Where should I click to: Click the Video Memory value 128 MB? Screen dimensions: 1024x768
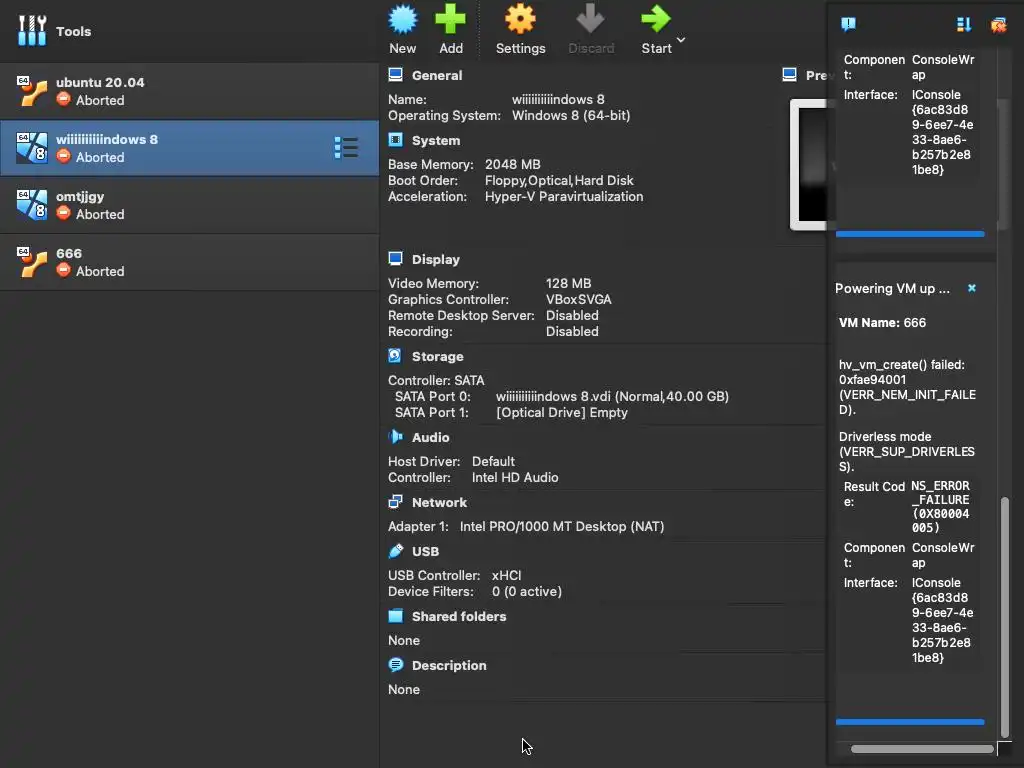[568, 283]
